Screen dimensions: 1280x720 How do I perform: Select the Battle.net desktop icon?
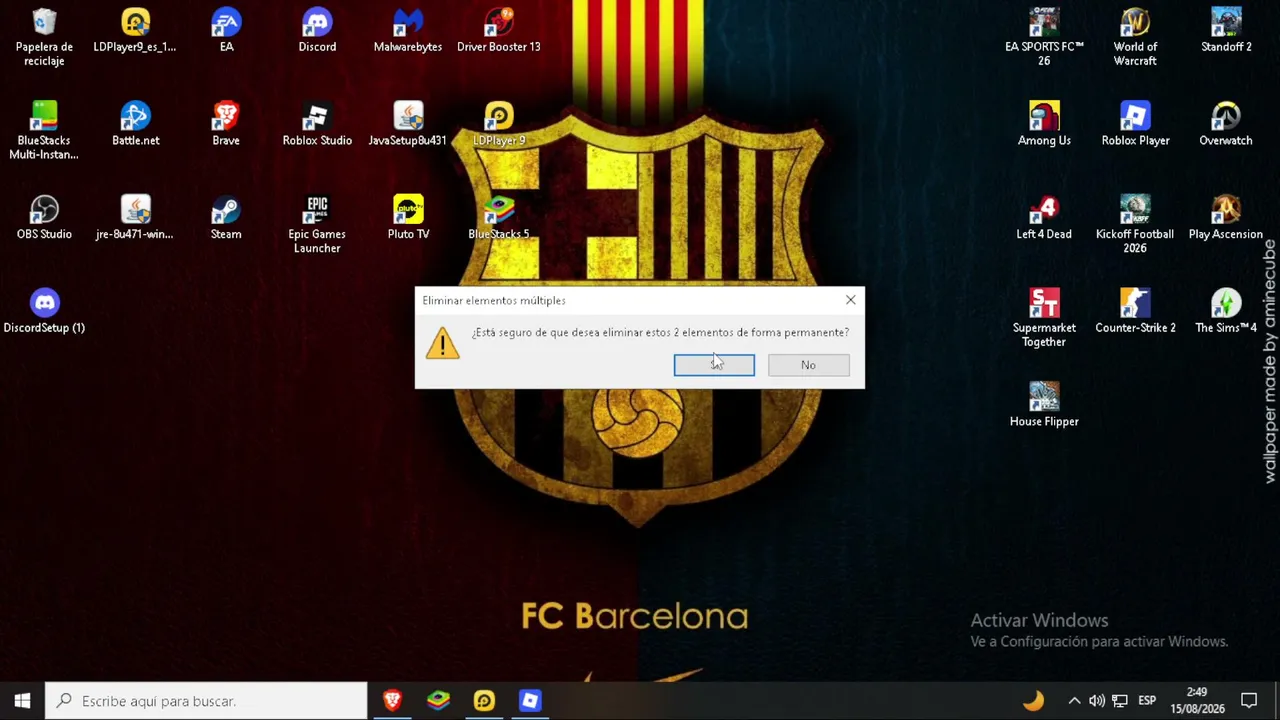pos(135,125)
